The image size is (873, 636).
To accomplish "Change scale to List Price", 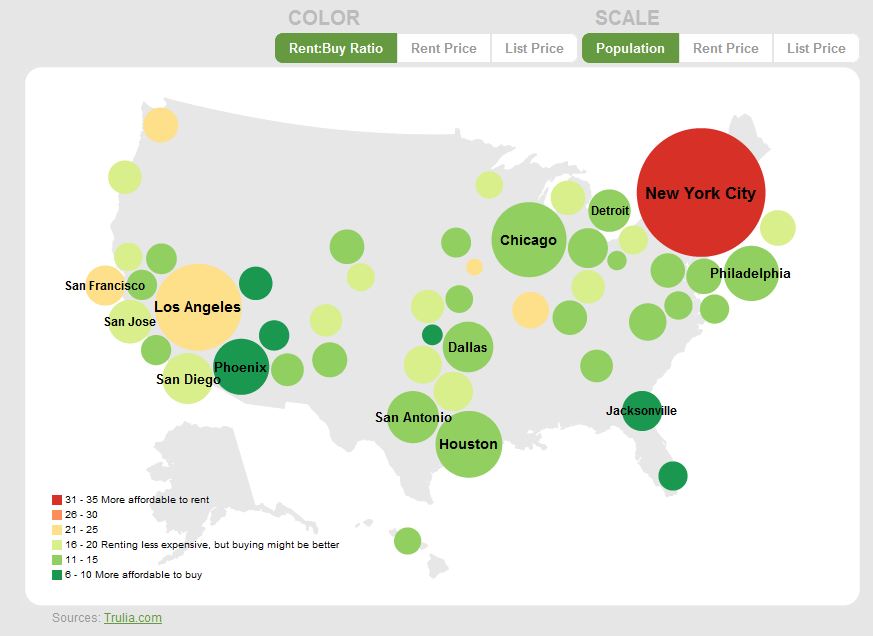I will [x=815, y=48].
